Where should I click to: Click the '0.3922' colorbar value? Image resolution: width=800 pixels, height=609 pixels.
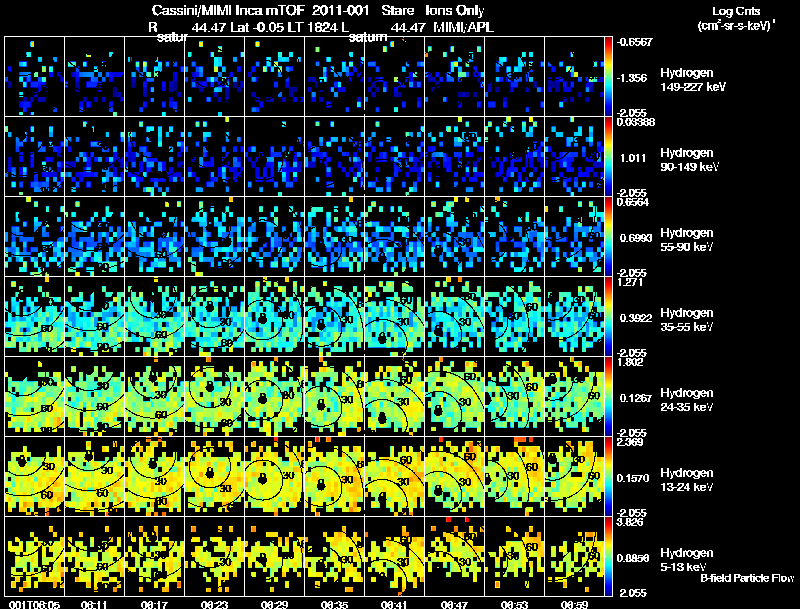(636, 318)
